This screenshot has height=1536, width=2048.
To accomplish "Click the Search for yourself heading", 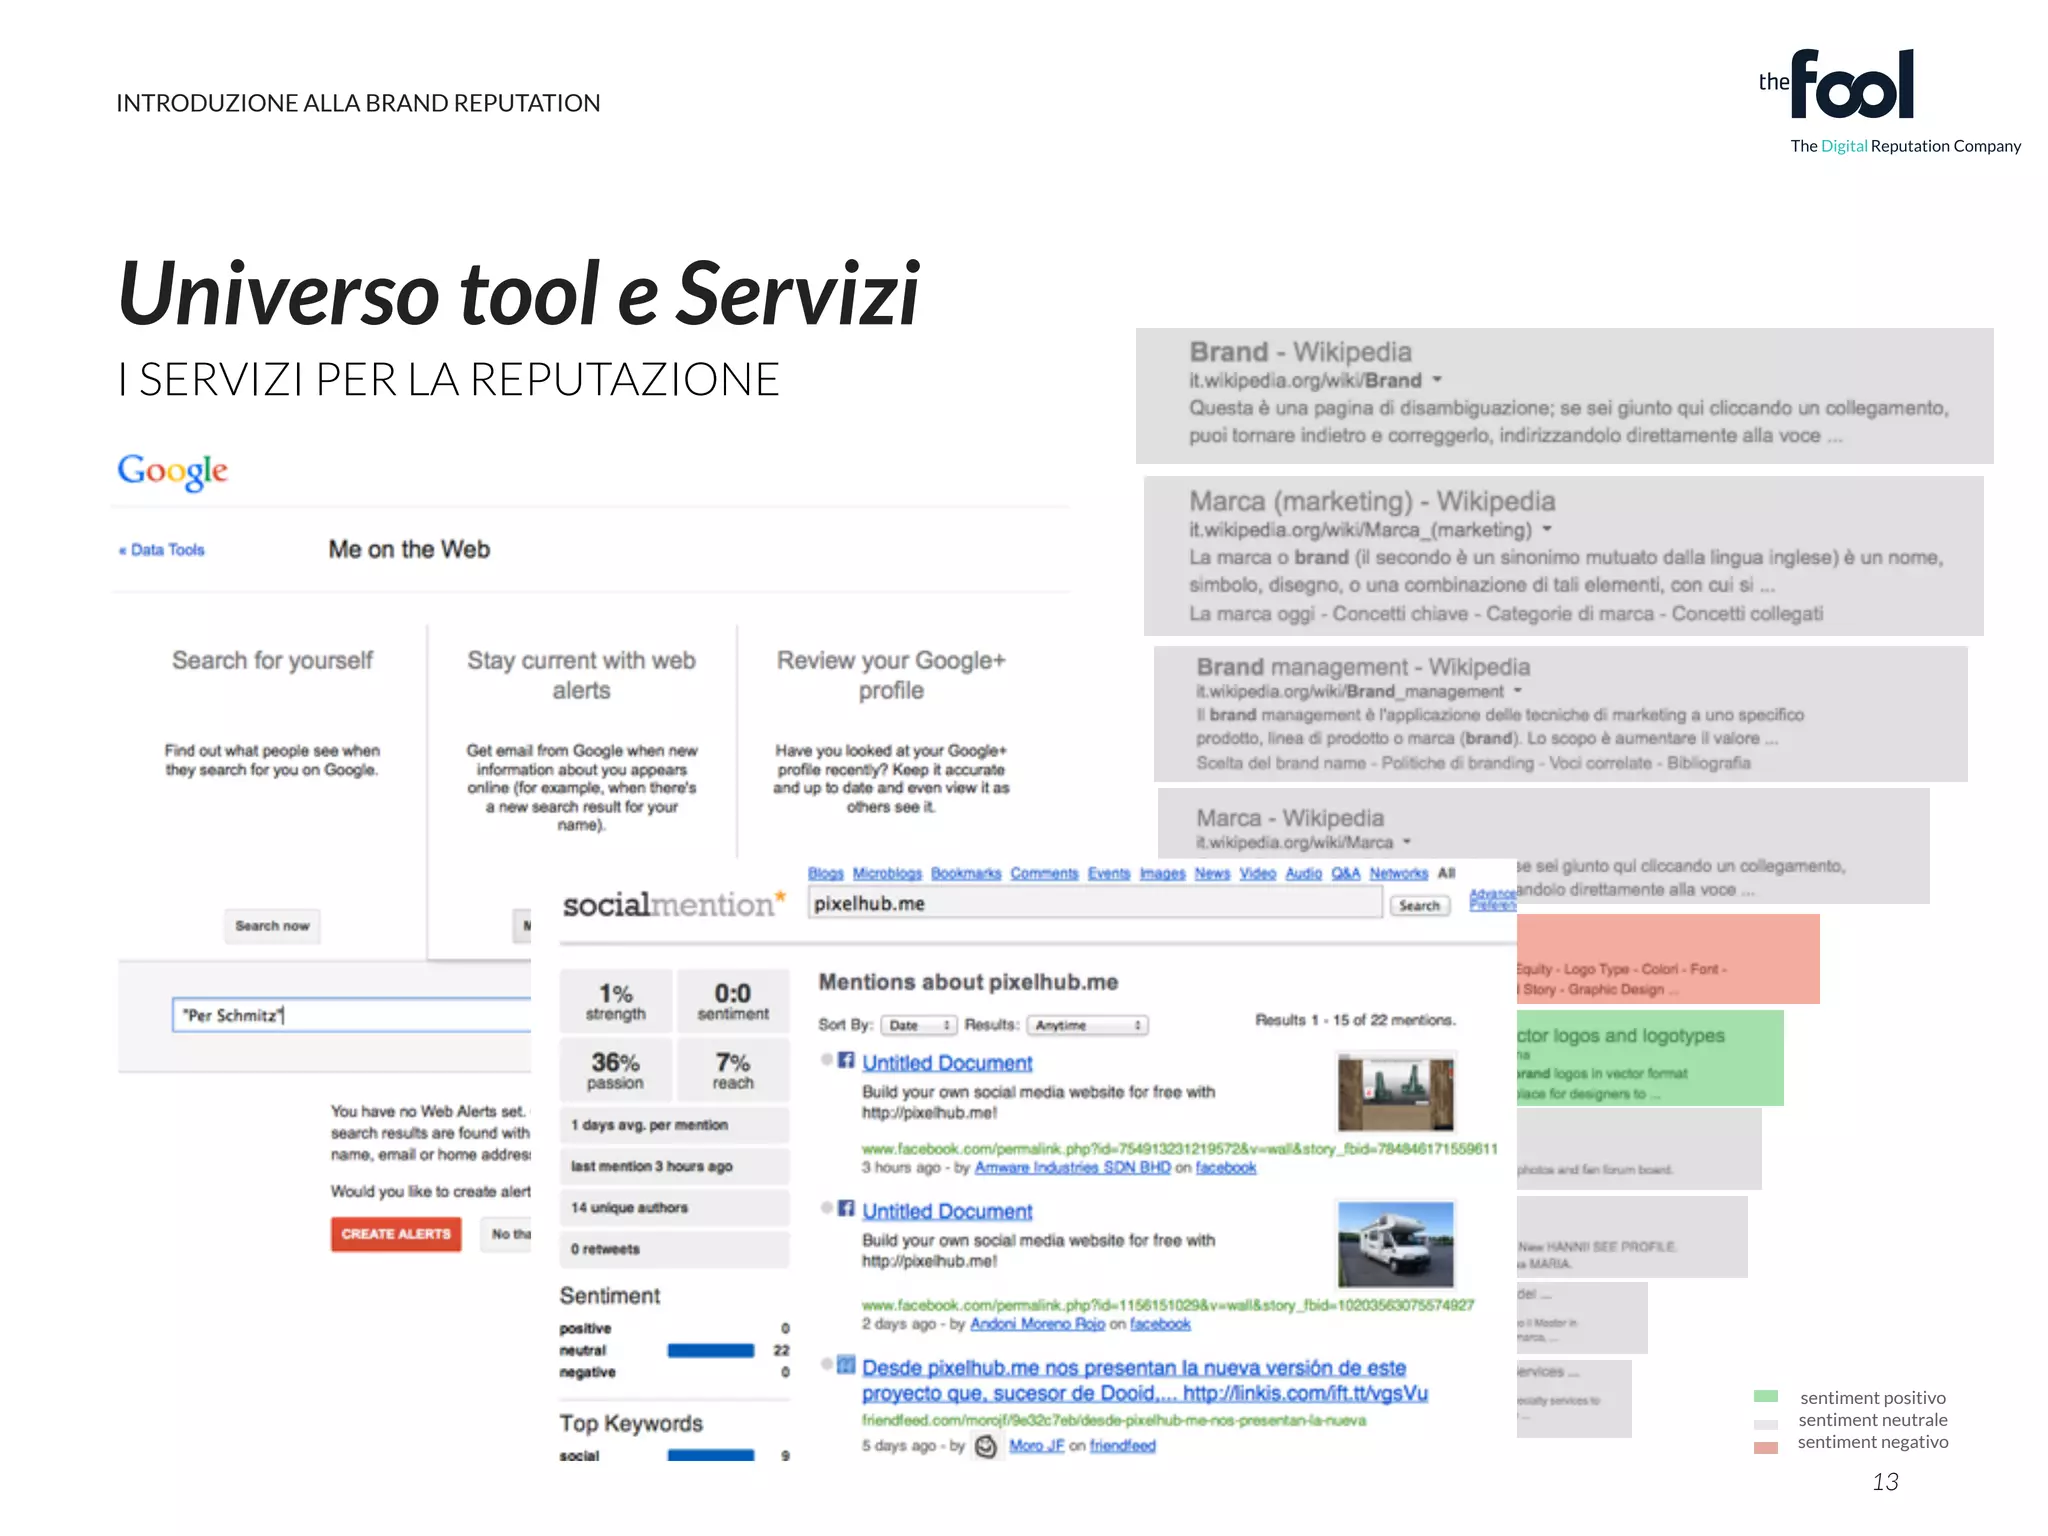I will [272, 661].
